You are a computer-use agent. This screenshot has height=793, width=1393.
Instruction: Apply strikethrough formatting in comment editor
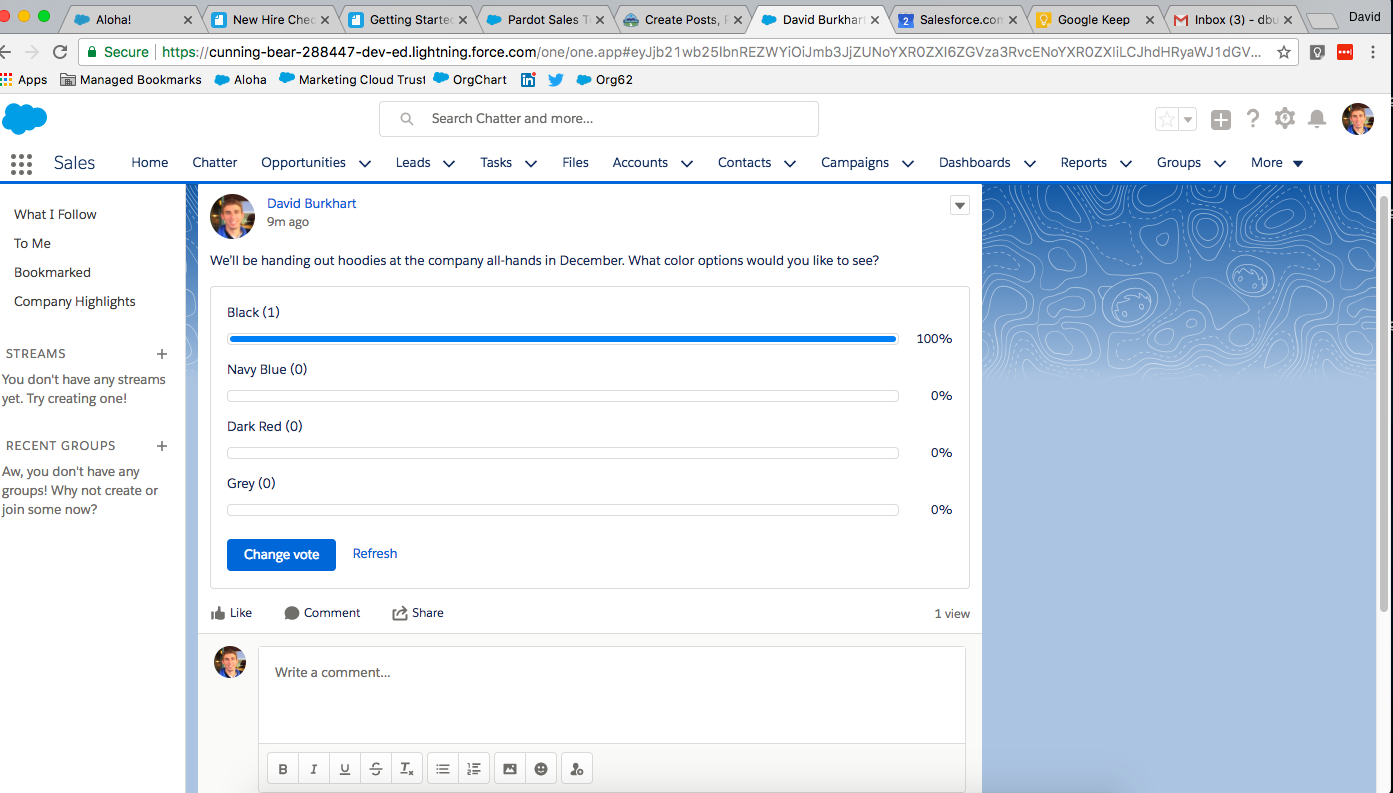[x=376, y=769]
